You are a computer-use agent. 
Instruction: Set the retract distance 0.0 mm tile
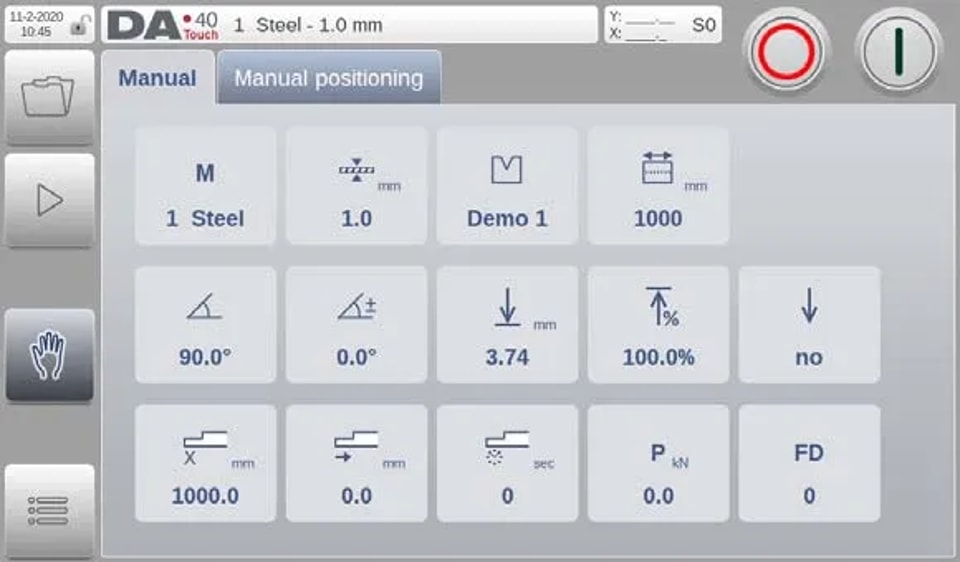[x=356, y=463]
